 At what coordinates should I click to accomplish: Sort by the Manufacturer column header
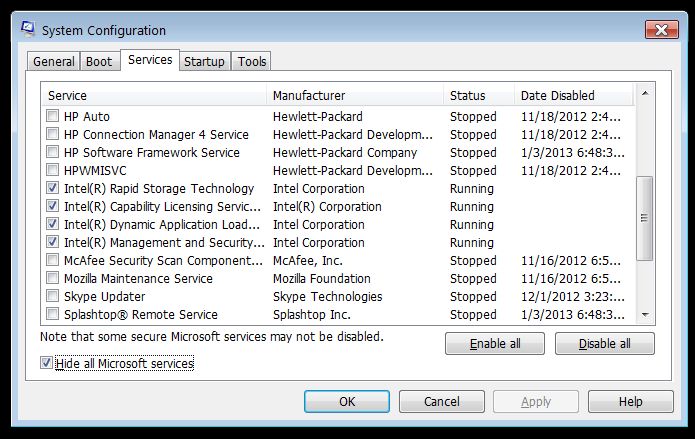[355, 95]
